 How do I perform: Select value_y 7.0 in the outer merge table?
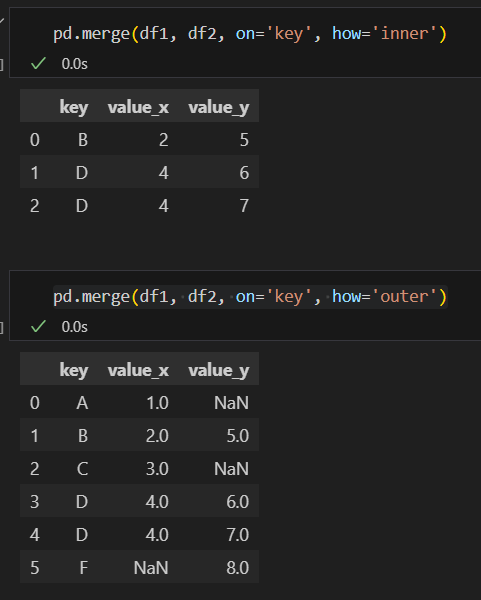pos(238,535)
